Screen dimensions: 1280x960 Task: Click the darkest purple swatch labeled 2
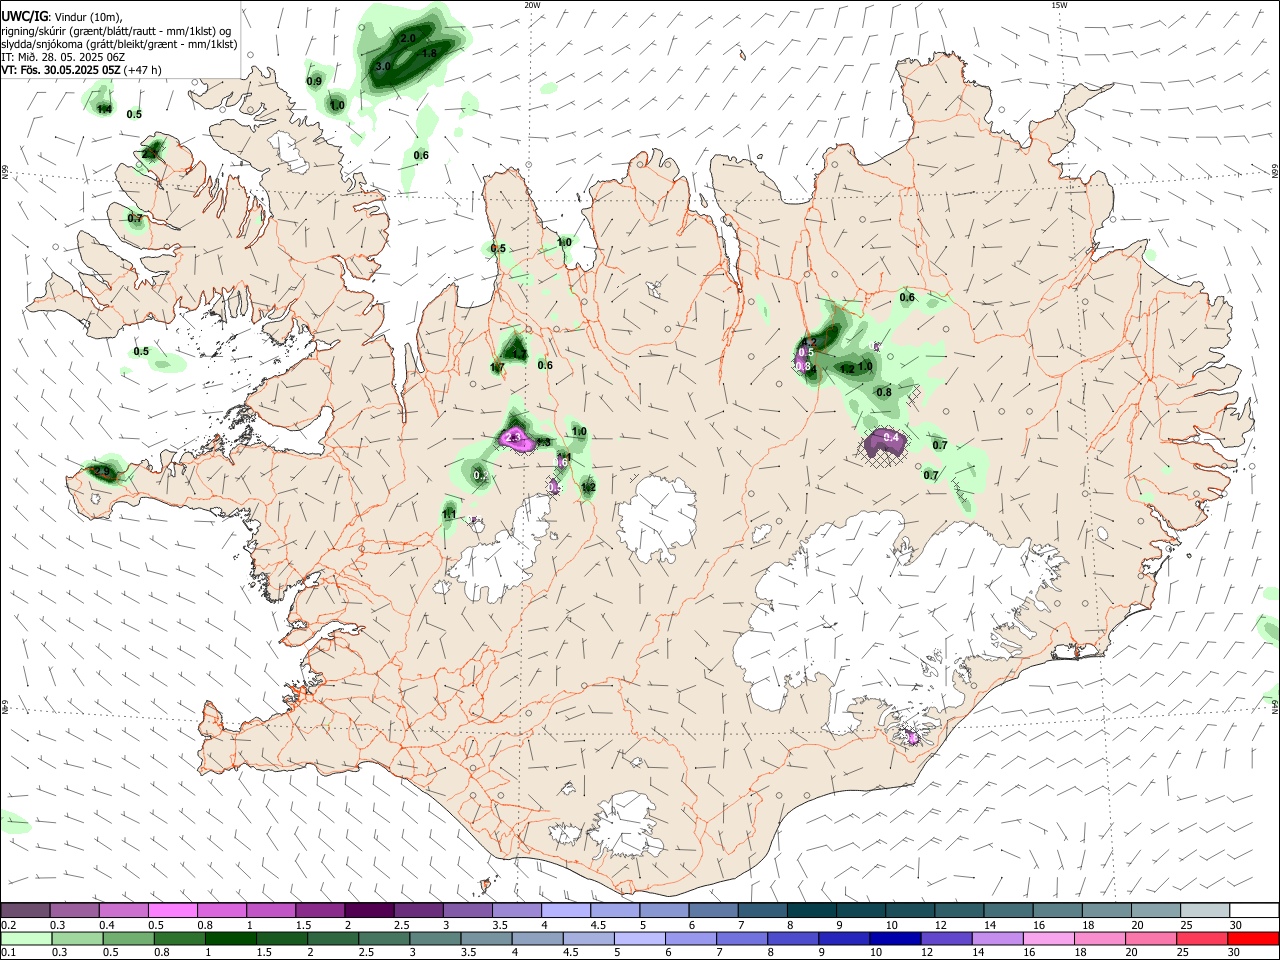[x=368, y=911]
